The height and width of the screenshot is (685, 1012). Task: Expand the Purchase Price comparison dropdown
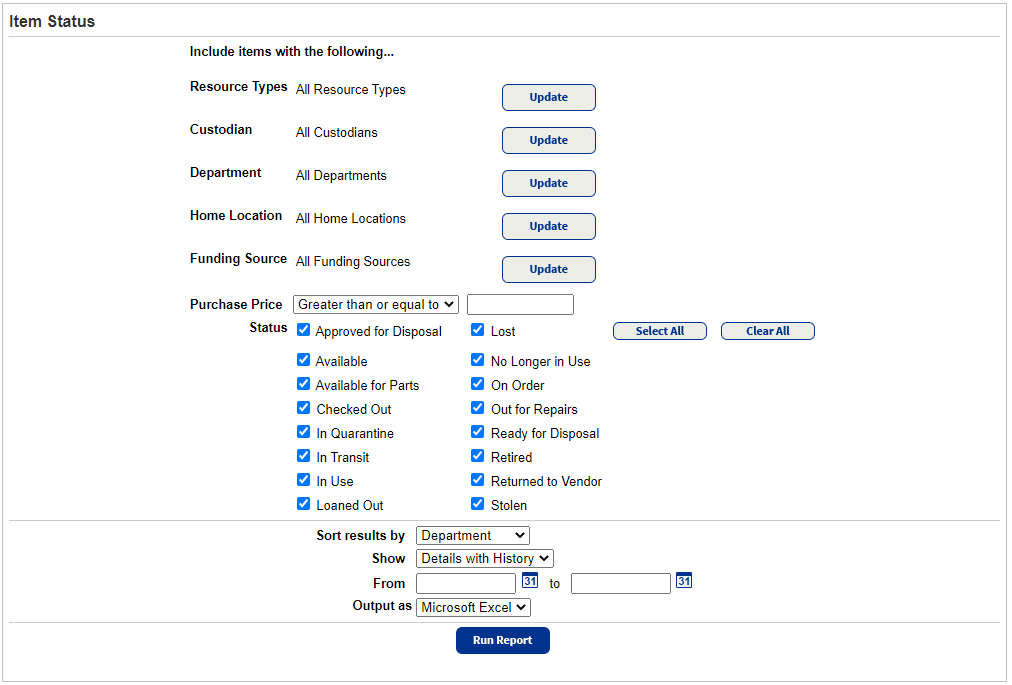pyautogui.click(x=376, y=304)
